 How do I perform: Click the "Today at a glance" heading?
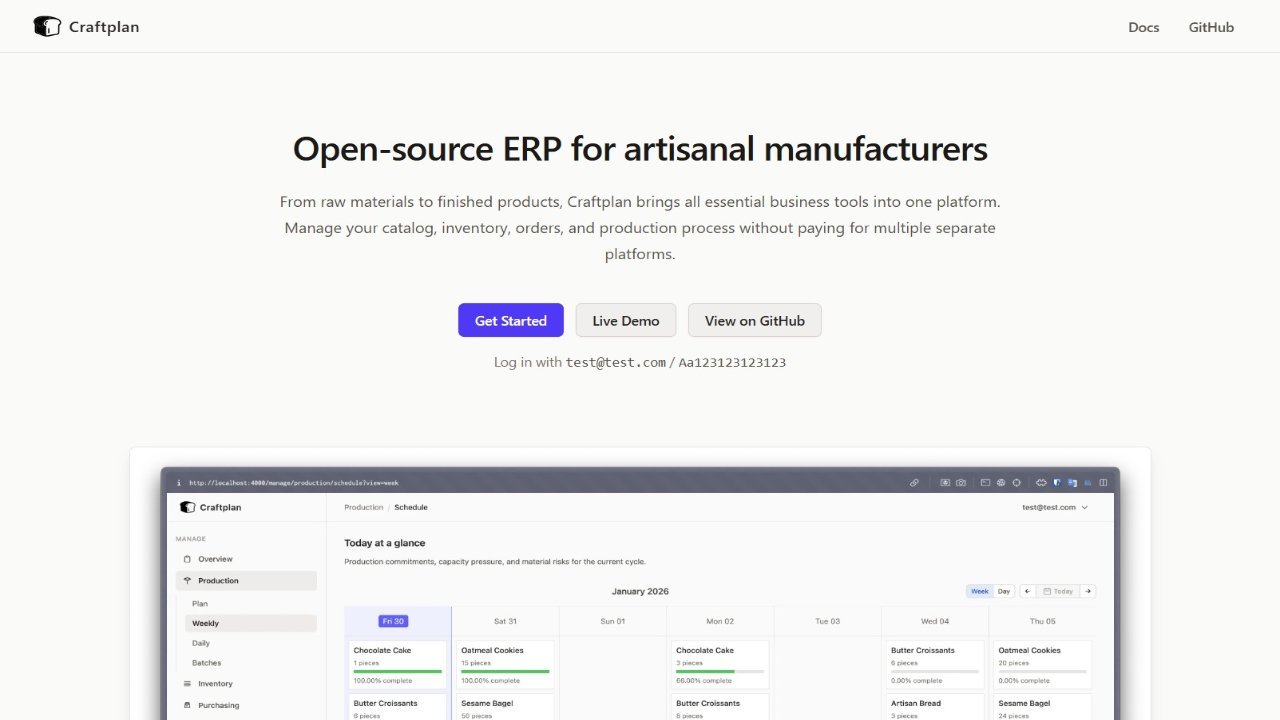click(385, 543)
